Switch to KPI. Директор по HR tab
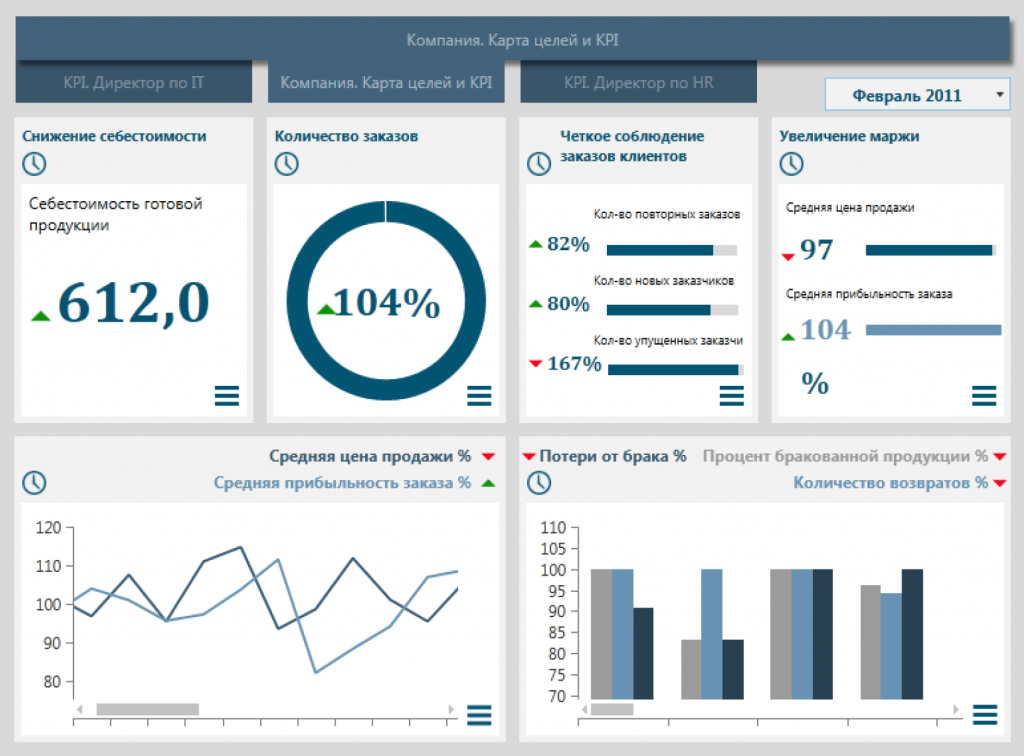1024x756 pixels. click(639, 82)
